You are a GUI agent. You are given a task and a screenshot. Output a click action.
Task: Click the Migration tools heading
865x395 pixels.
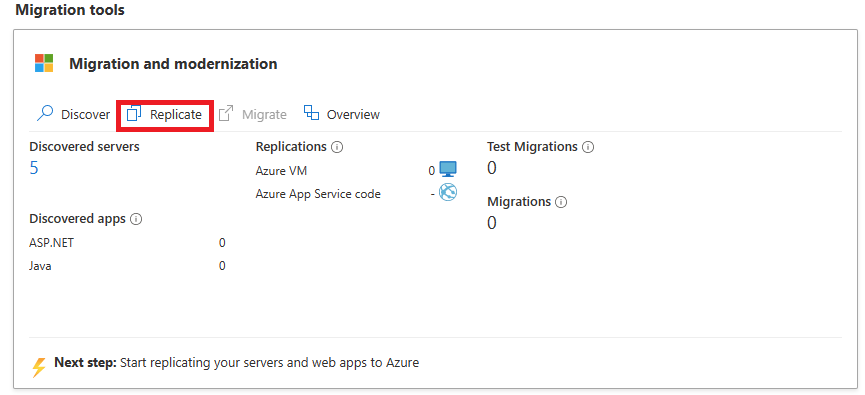[70, 10]
